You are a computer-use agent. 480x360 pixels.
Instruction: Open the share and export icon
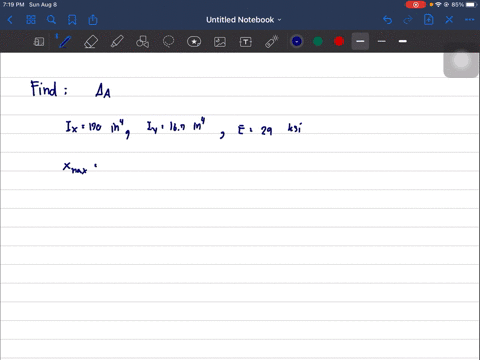coord(93,20)
